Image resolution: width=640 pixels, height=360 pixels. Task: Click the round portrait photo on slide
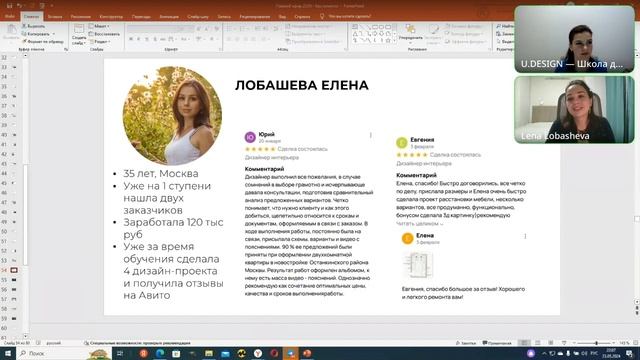(x=172, y=116)
